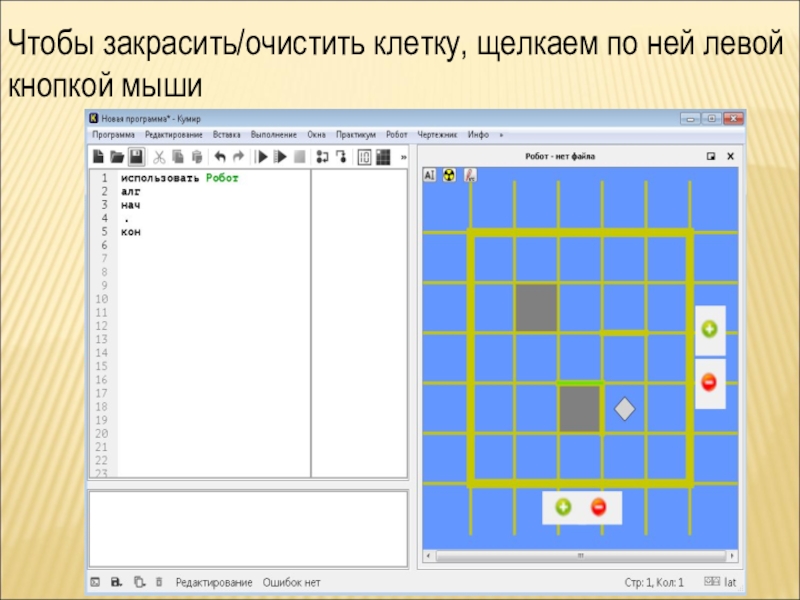Click the 'использовать Робот' code line
Image resolution: width=800 pixels, height=600 pixels.
[x=180, y=178]
